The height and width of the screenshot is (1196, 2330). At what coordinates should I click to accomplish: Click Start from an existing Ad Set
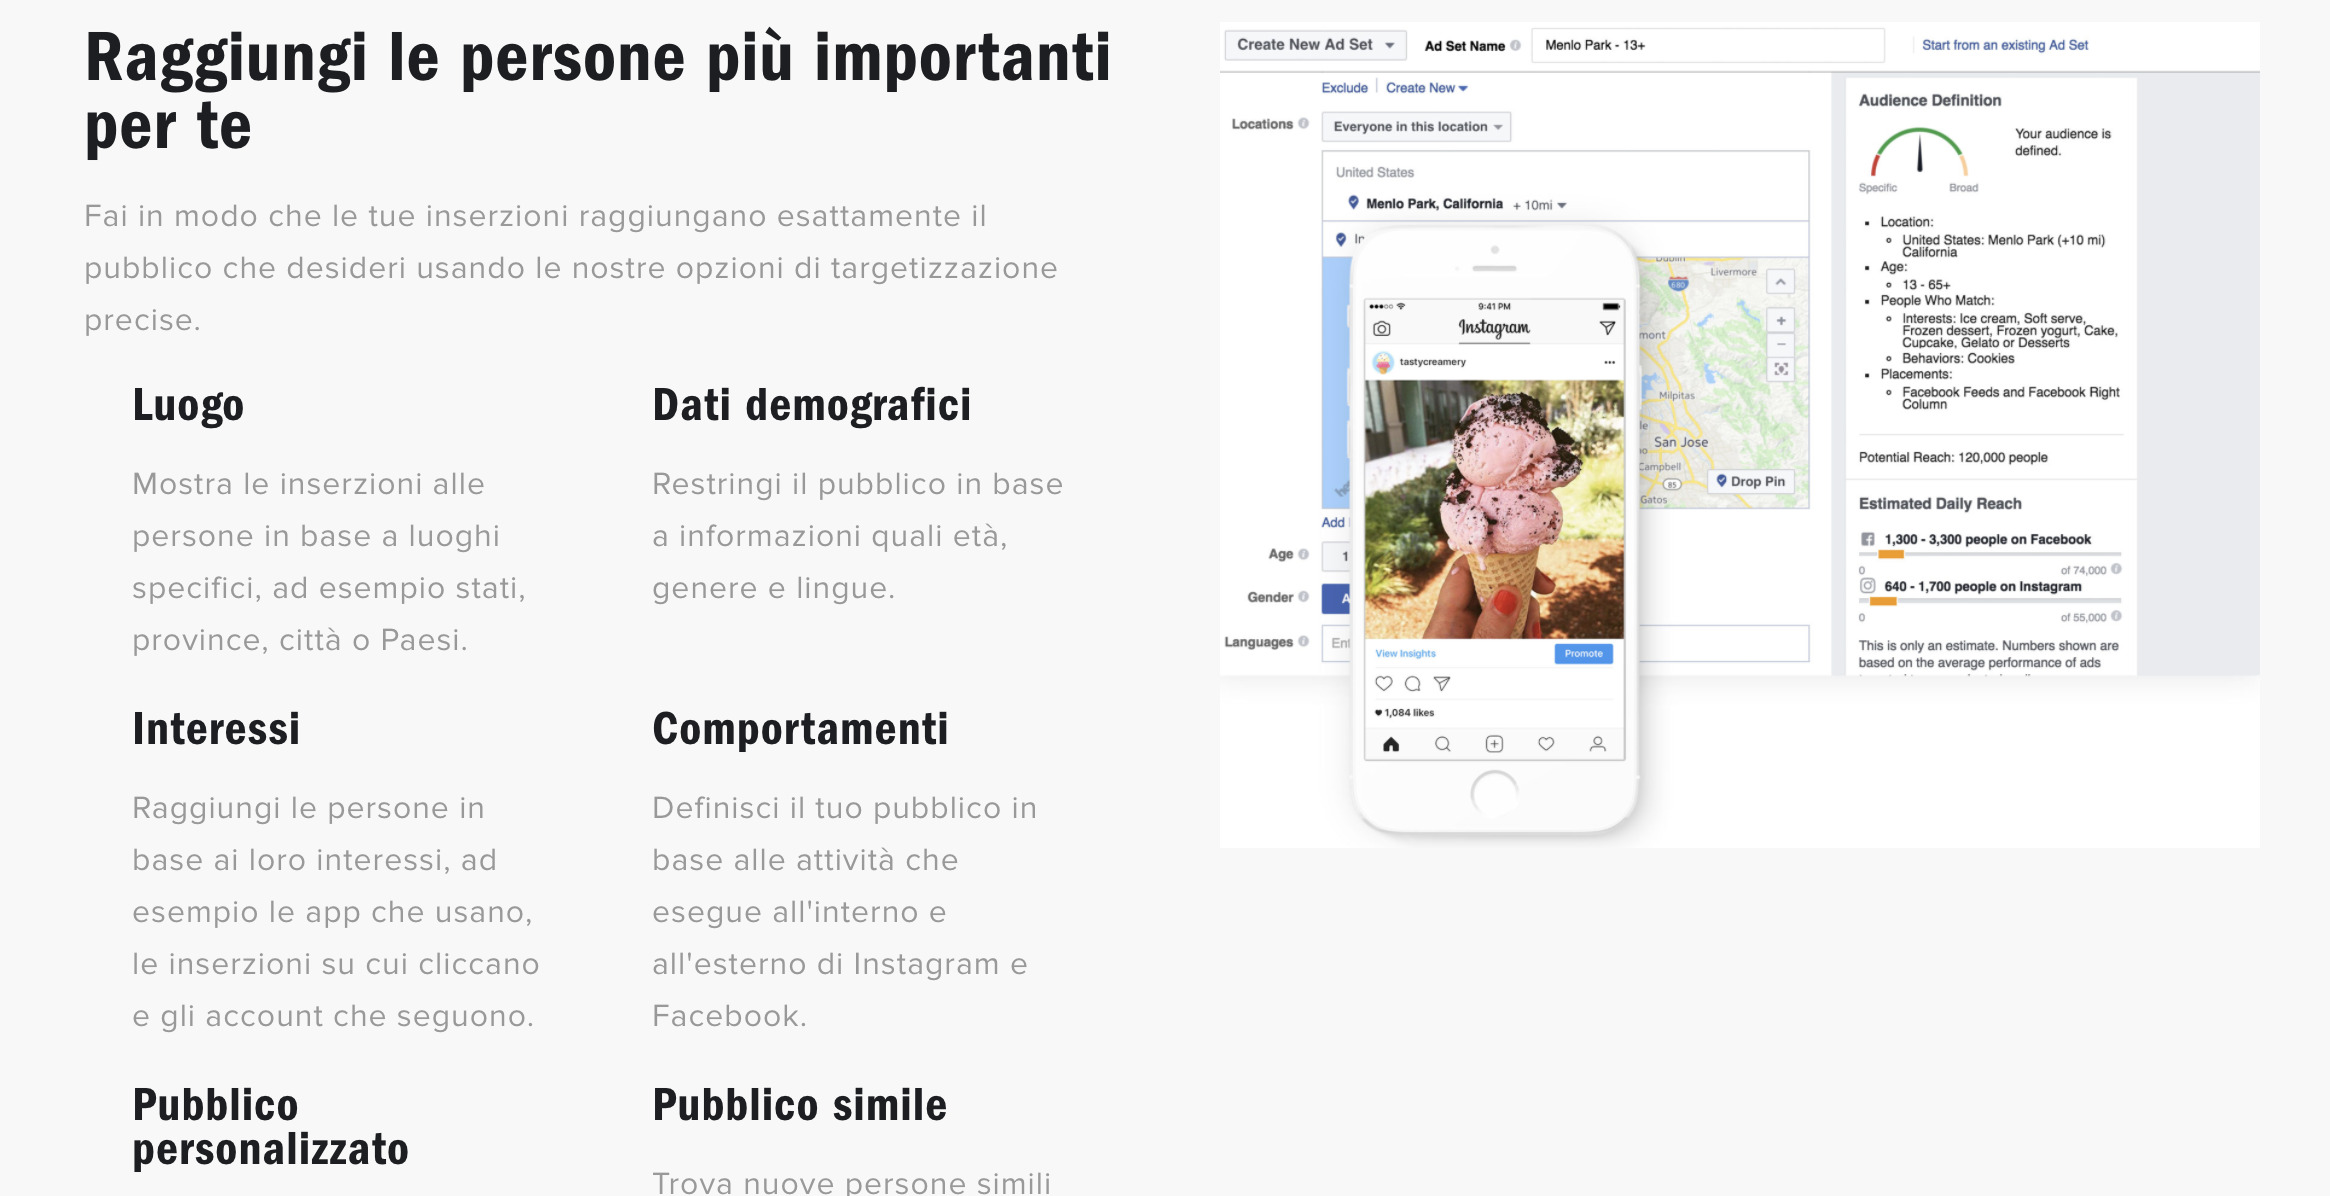click(2004, 45)
